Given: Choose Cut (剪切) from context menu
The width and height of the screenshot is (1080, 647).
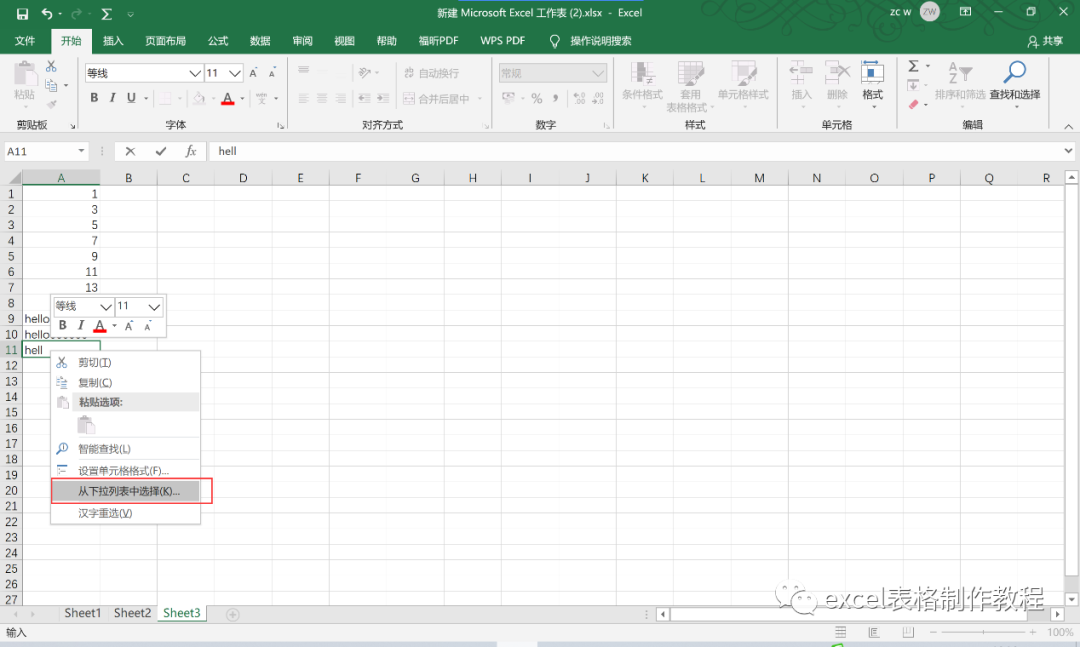Looking at the screenshot, I should coord(125,362).
